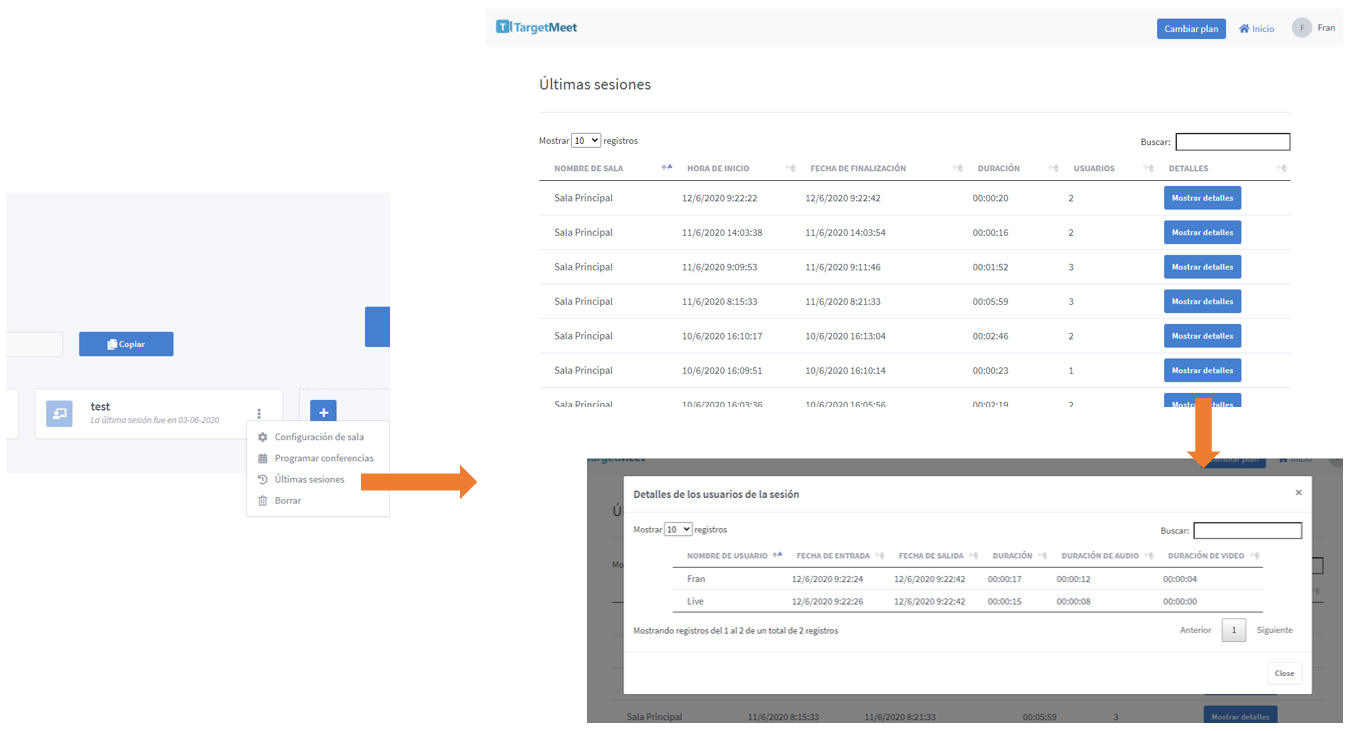Click the Live row in details table
Viewport: 1347px width, 731px height.
968,601
